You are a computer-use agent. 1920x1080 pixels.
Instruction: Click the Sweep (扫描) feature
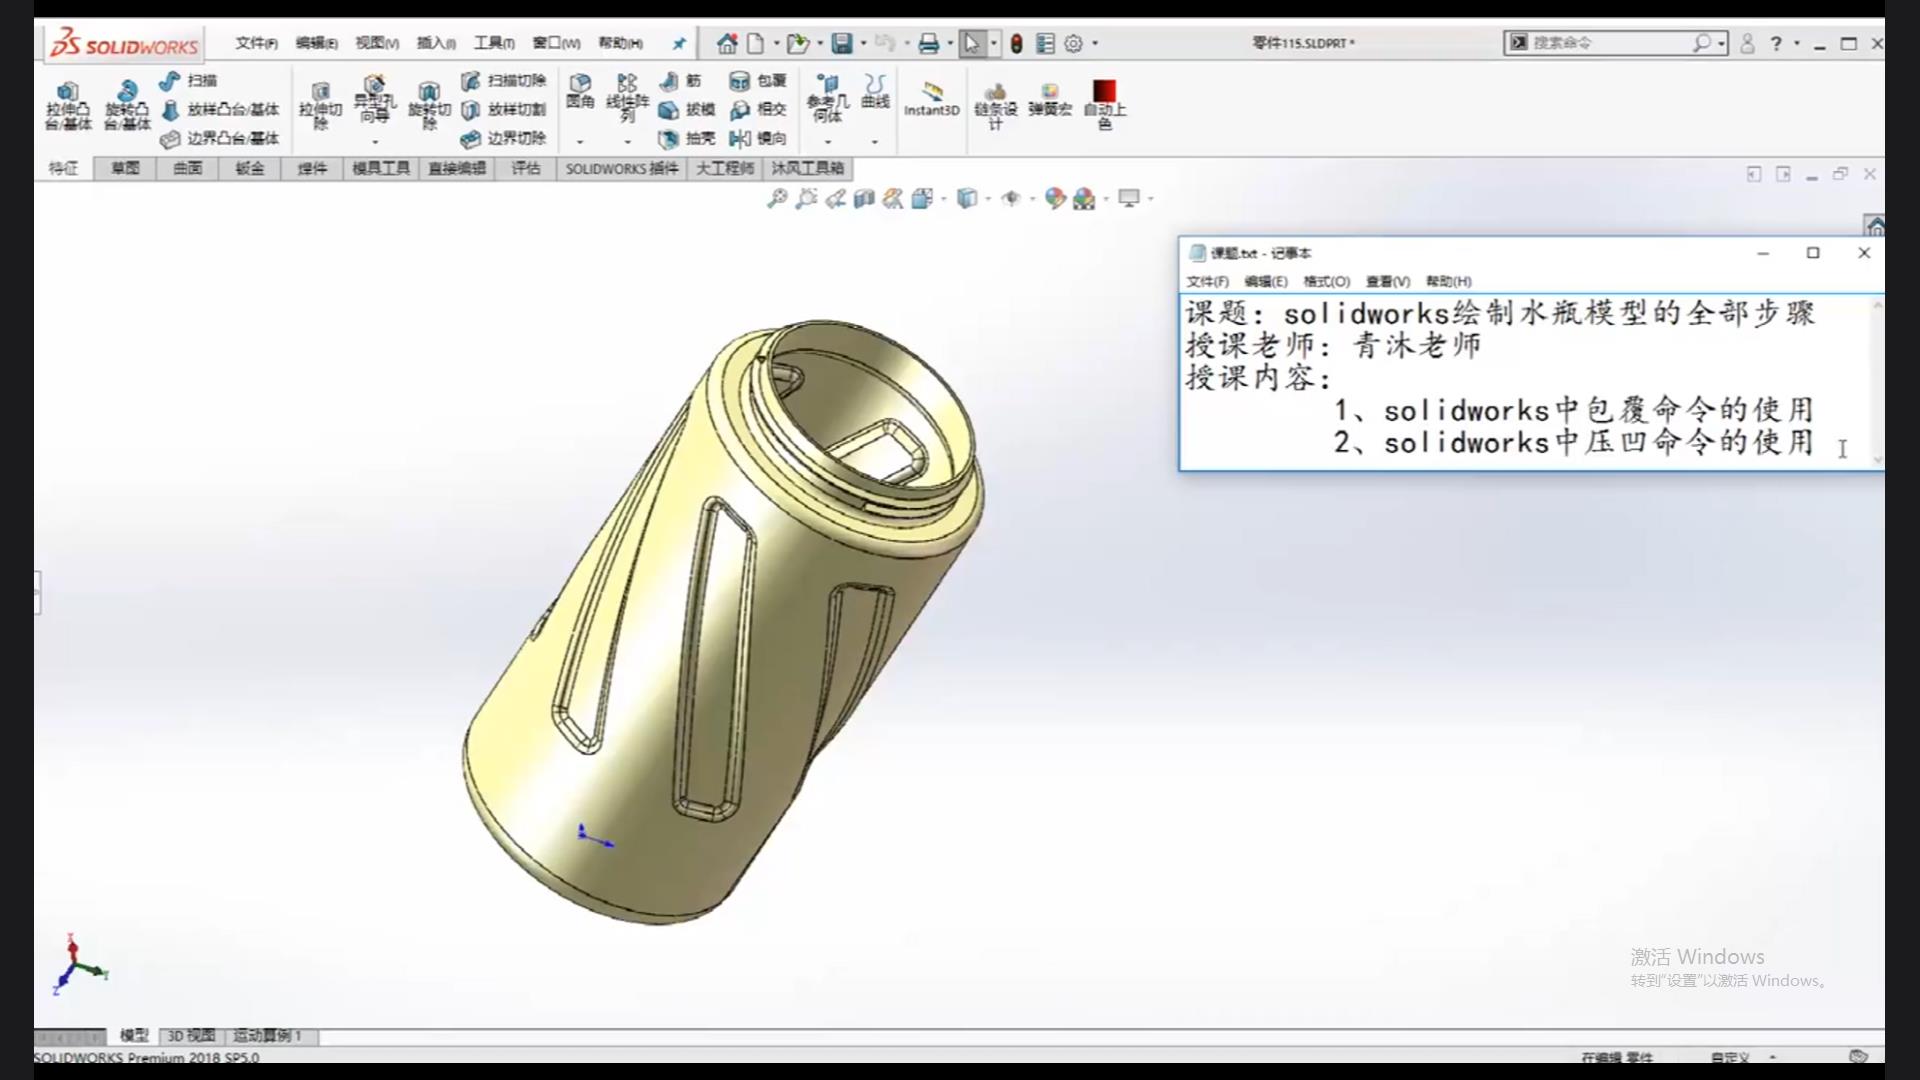pos(189,80)
